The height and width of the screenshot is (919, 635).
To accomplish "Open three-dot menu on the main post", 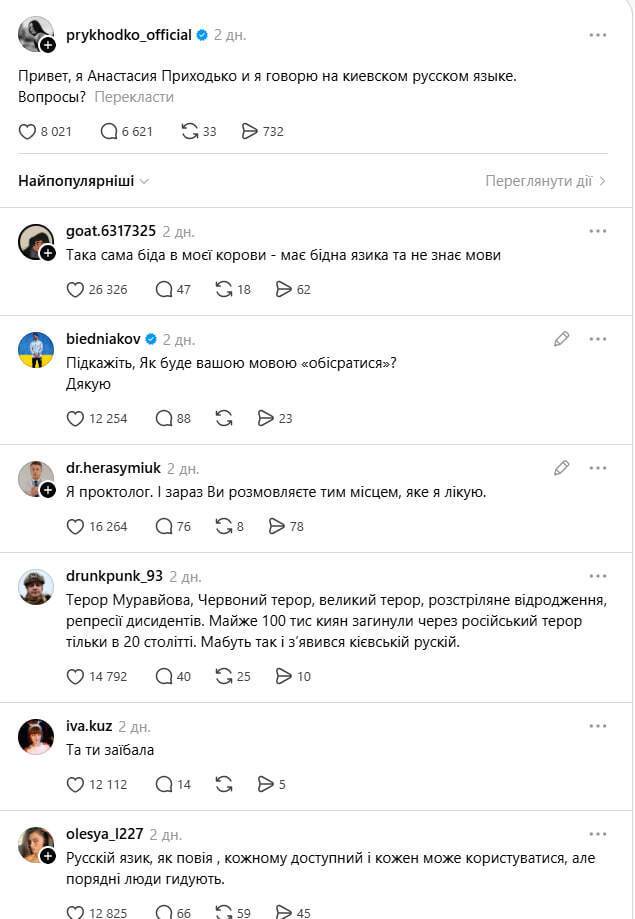I will [x=597, y=35].
